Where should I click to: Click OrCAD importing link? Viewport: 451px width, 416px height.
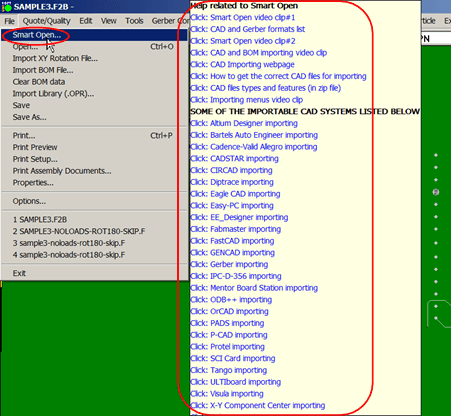(x=230, y=311)
